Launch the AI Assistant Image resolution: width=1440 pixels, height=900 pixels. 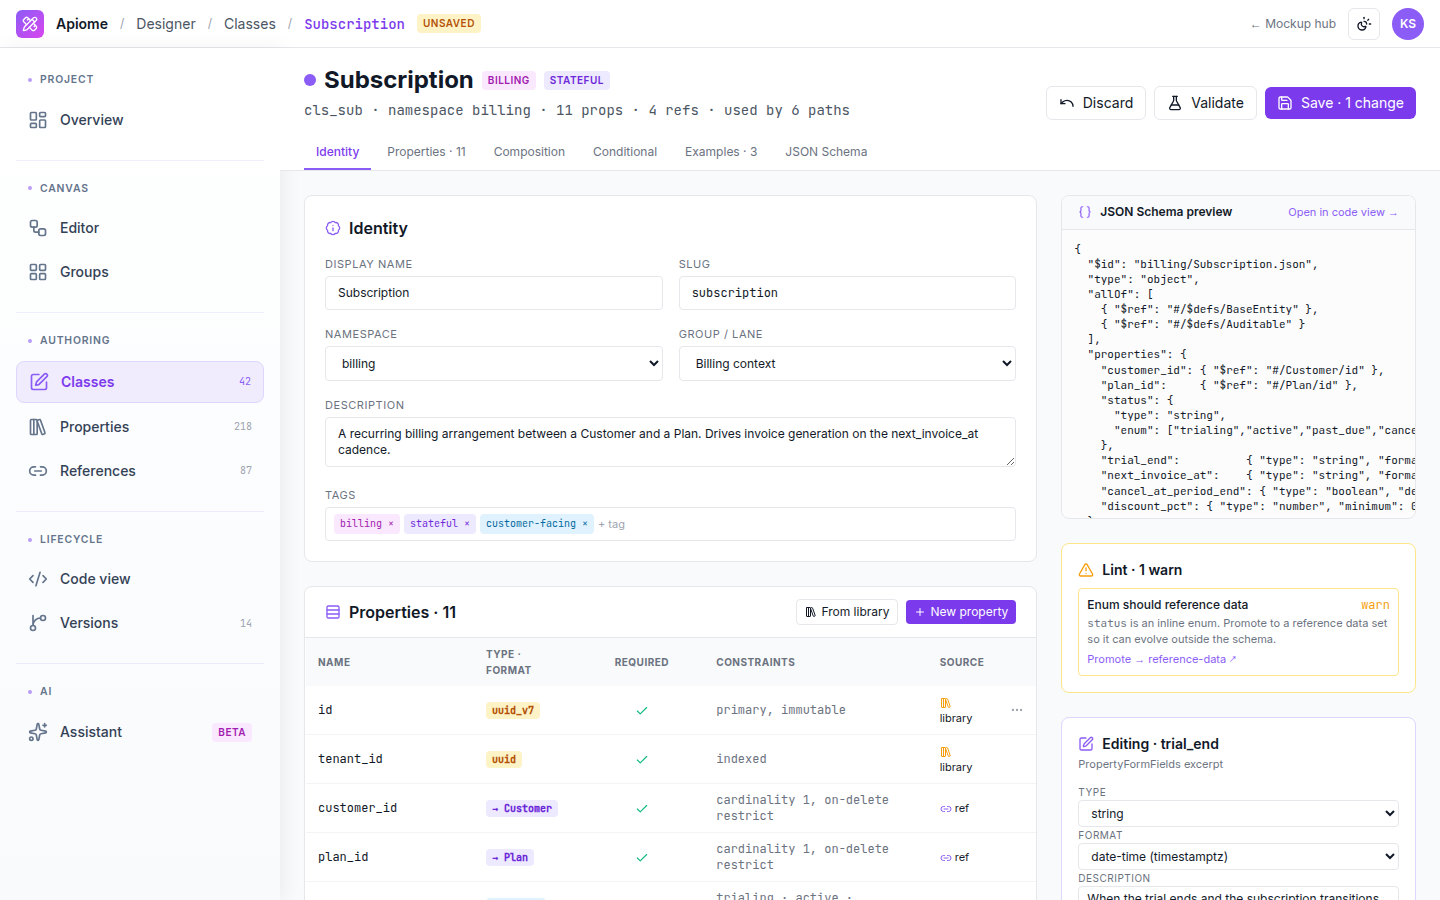(x=140, y=732)
